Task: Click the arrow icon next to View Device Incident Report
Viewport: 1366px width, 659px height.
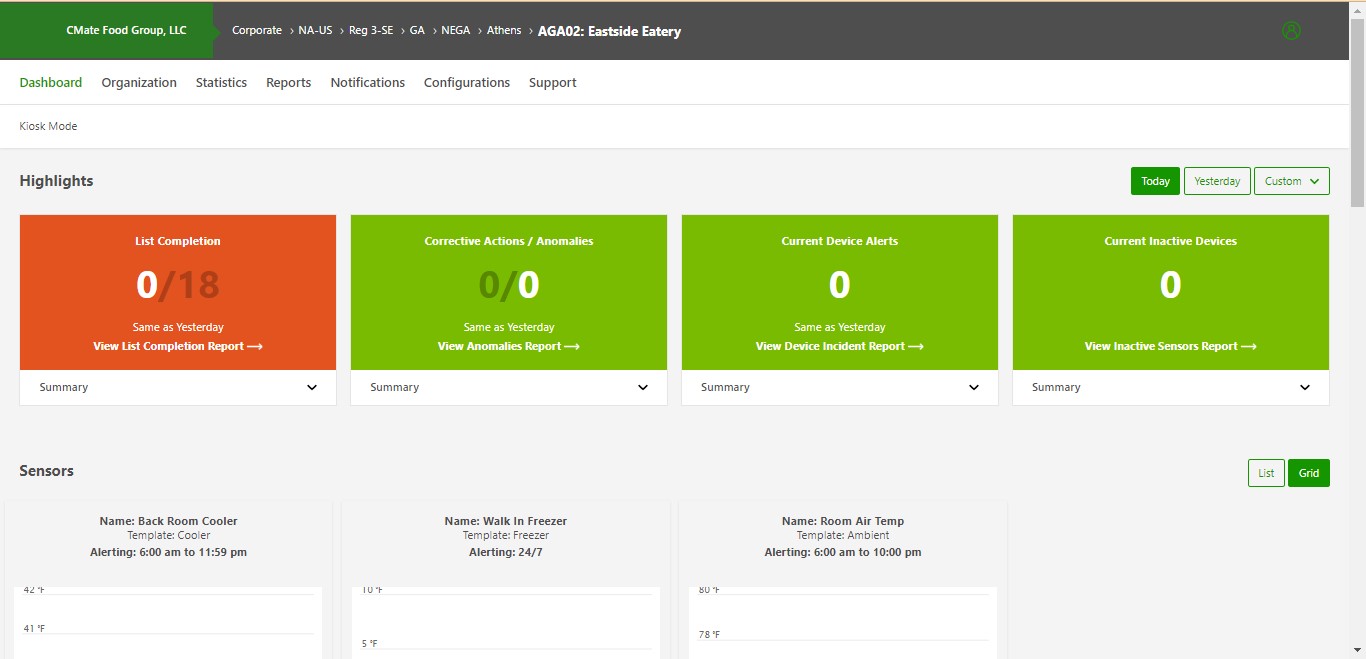Action: pos(916,346)
